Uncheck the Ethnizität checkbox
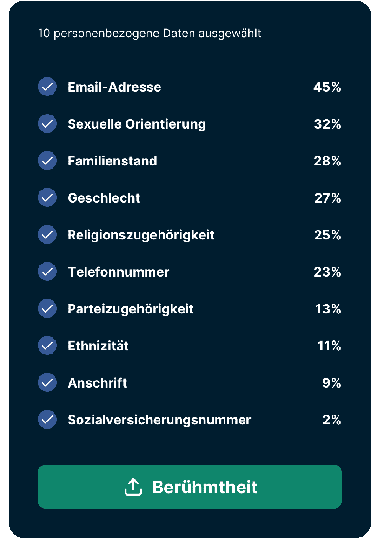 (x=47, y=346)
